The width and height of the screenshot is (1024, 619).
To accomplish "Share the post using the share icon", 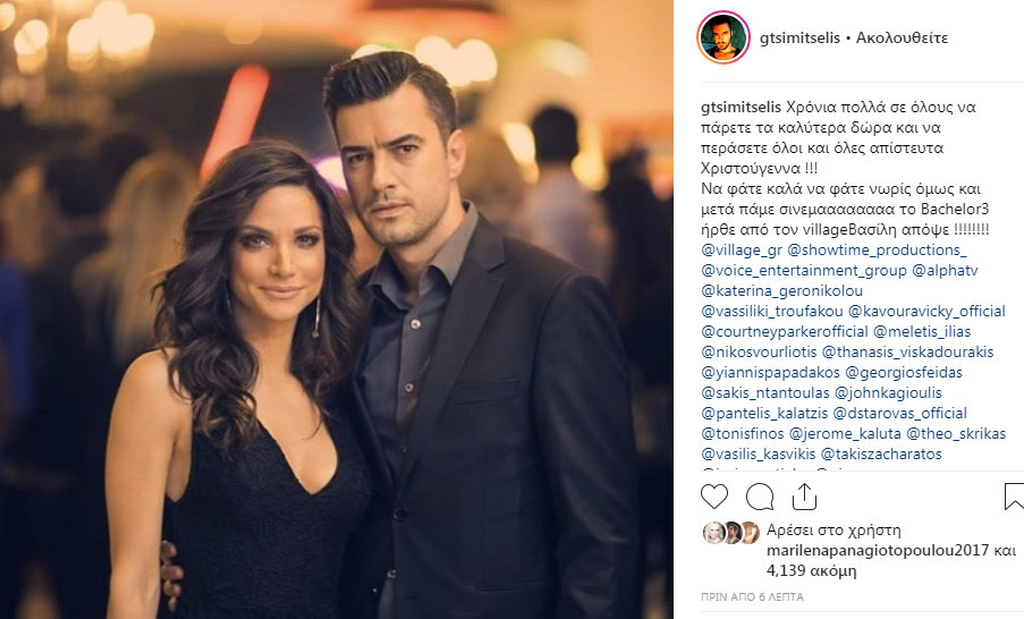I will [x=804, y=496].
